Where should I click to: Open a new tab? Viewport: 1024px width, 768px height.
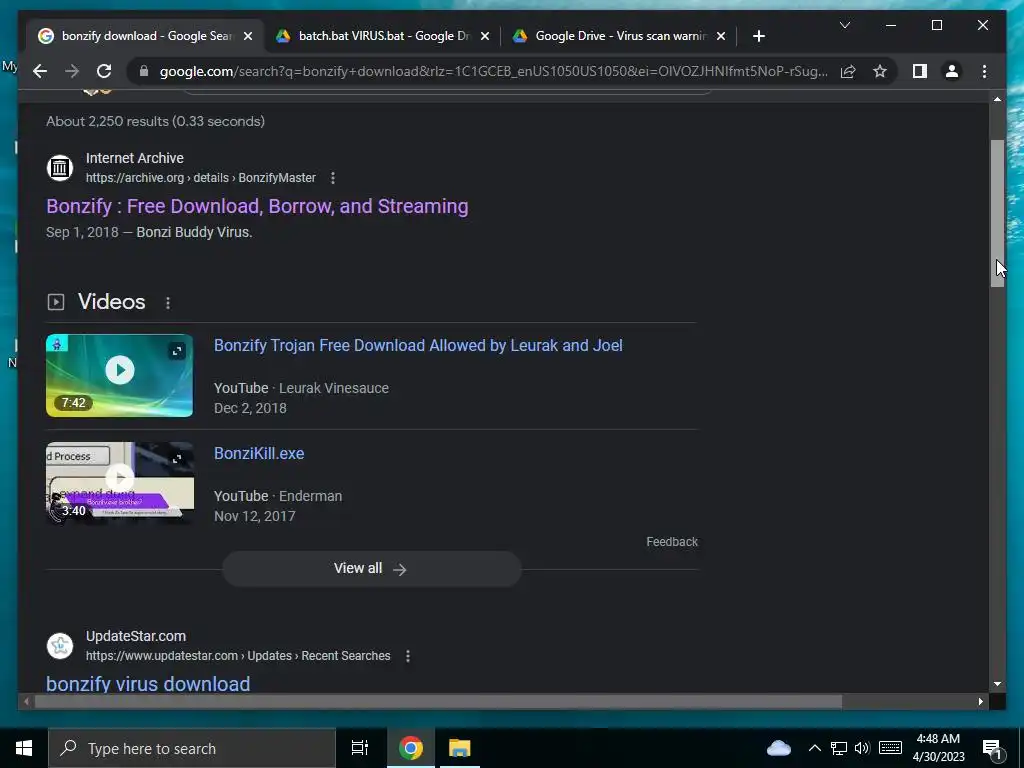tap(758, 36)
